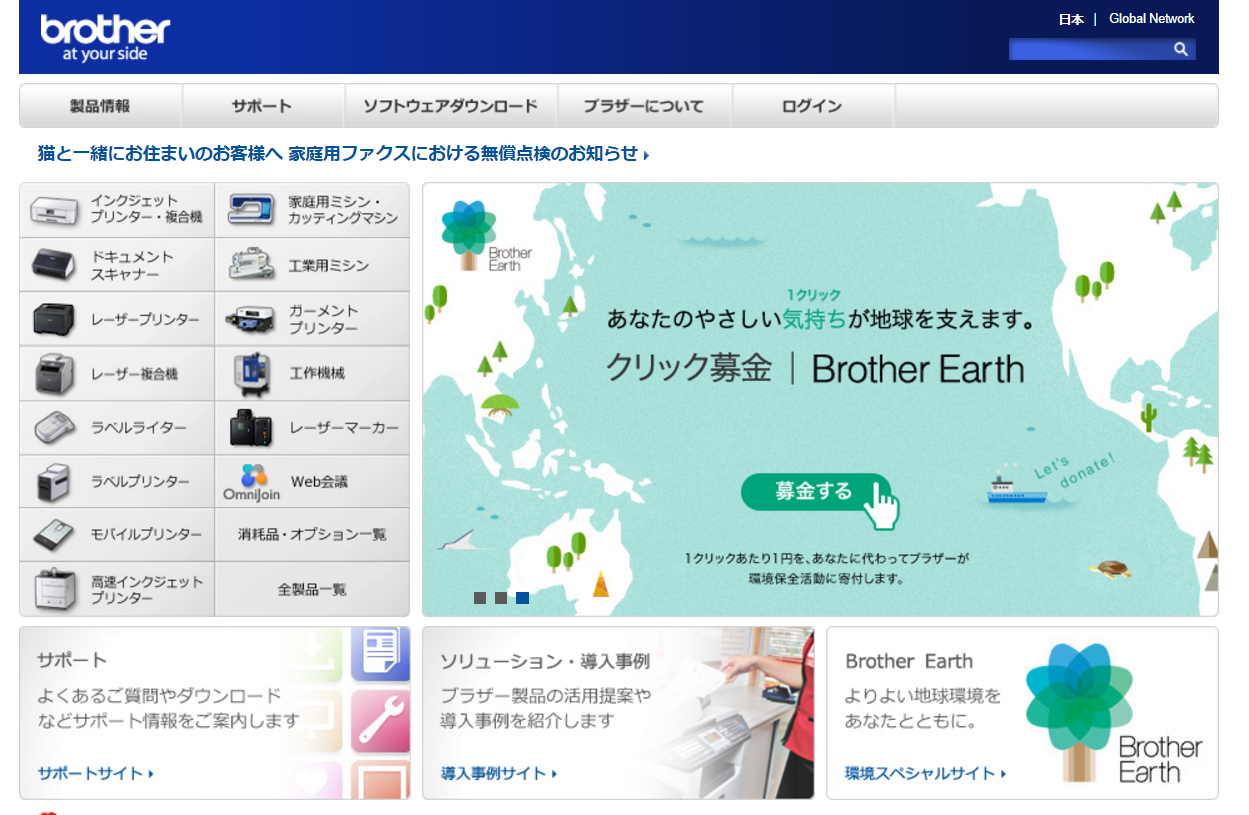The image size is (1249, 815).
Task: Select third blue carousel indicator
Action: tap(523, 598)
